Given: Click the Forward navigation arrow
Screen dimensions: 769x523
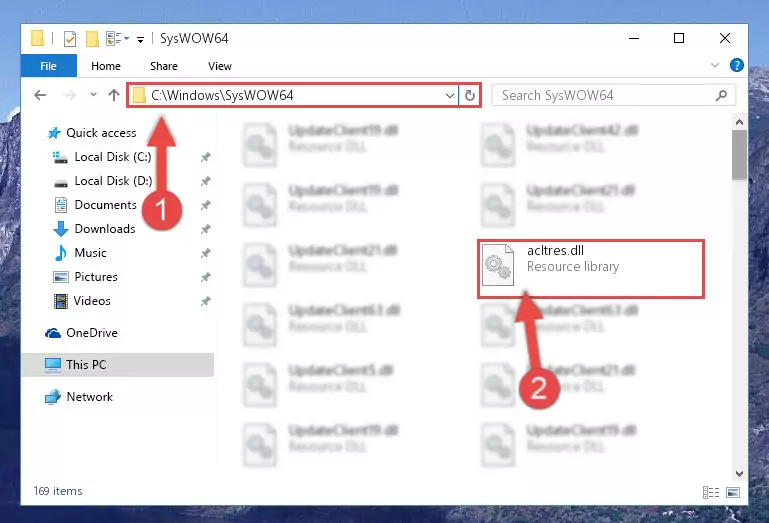Looking at the screenshot, I should 69,95.
